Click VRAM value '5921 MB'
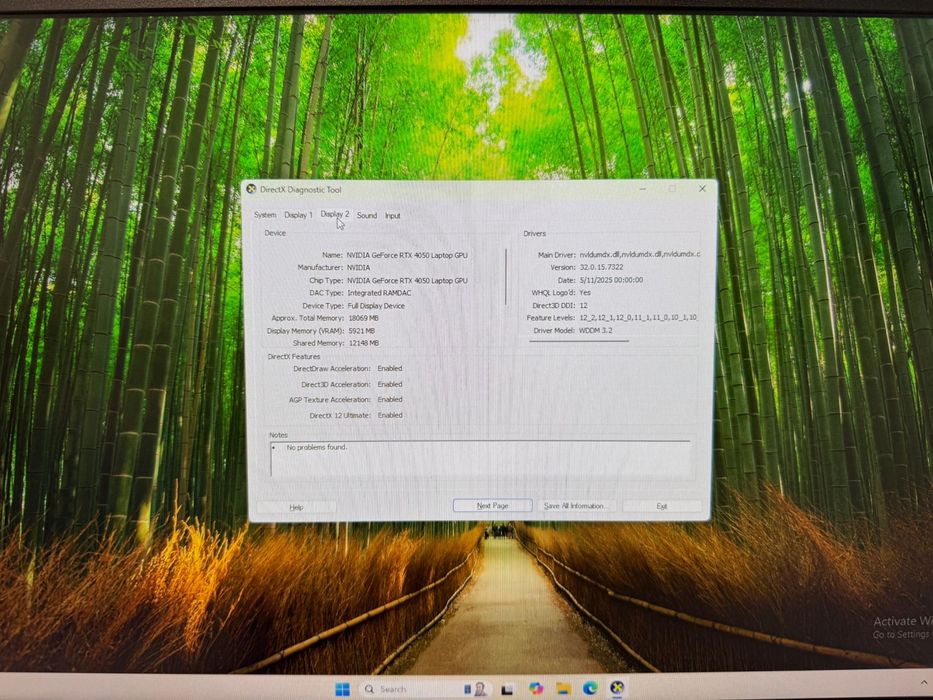This screenshot has height=700, width=933. pos(362,330)
